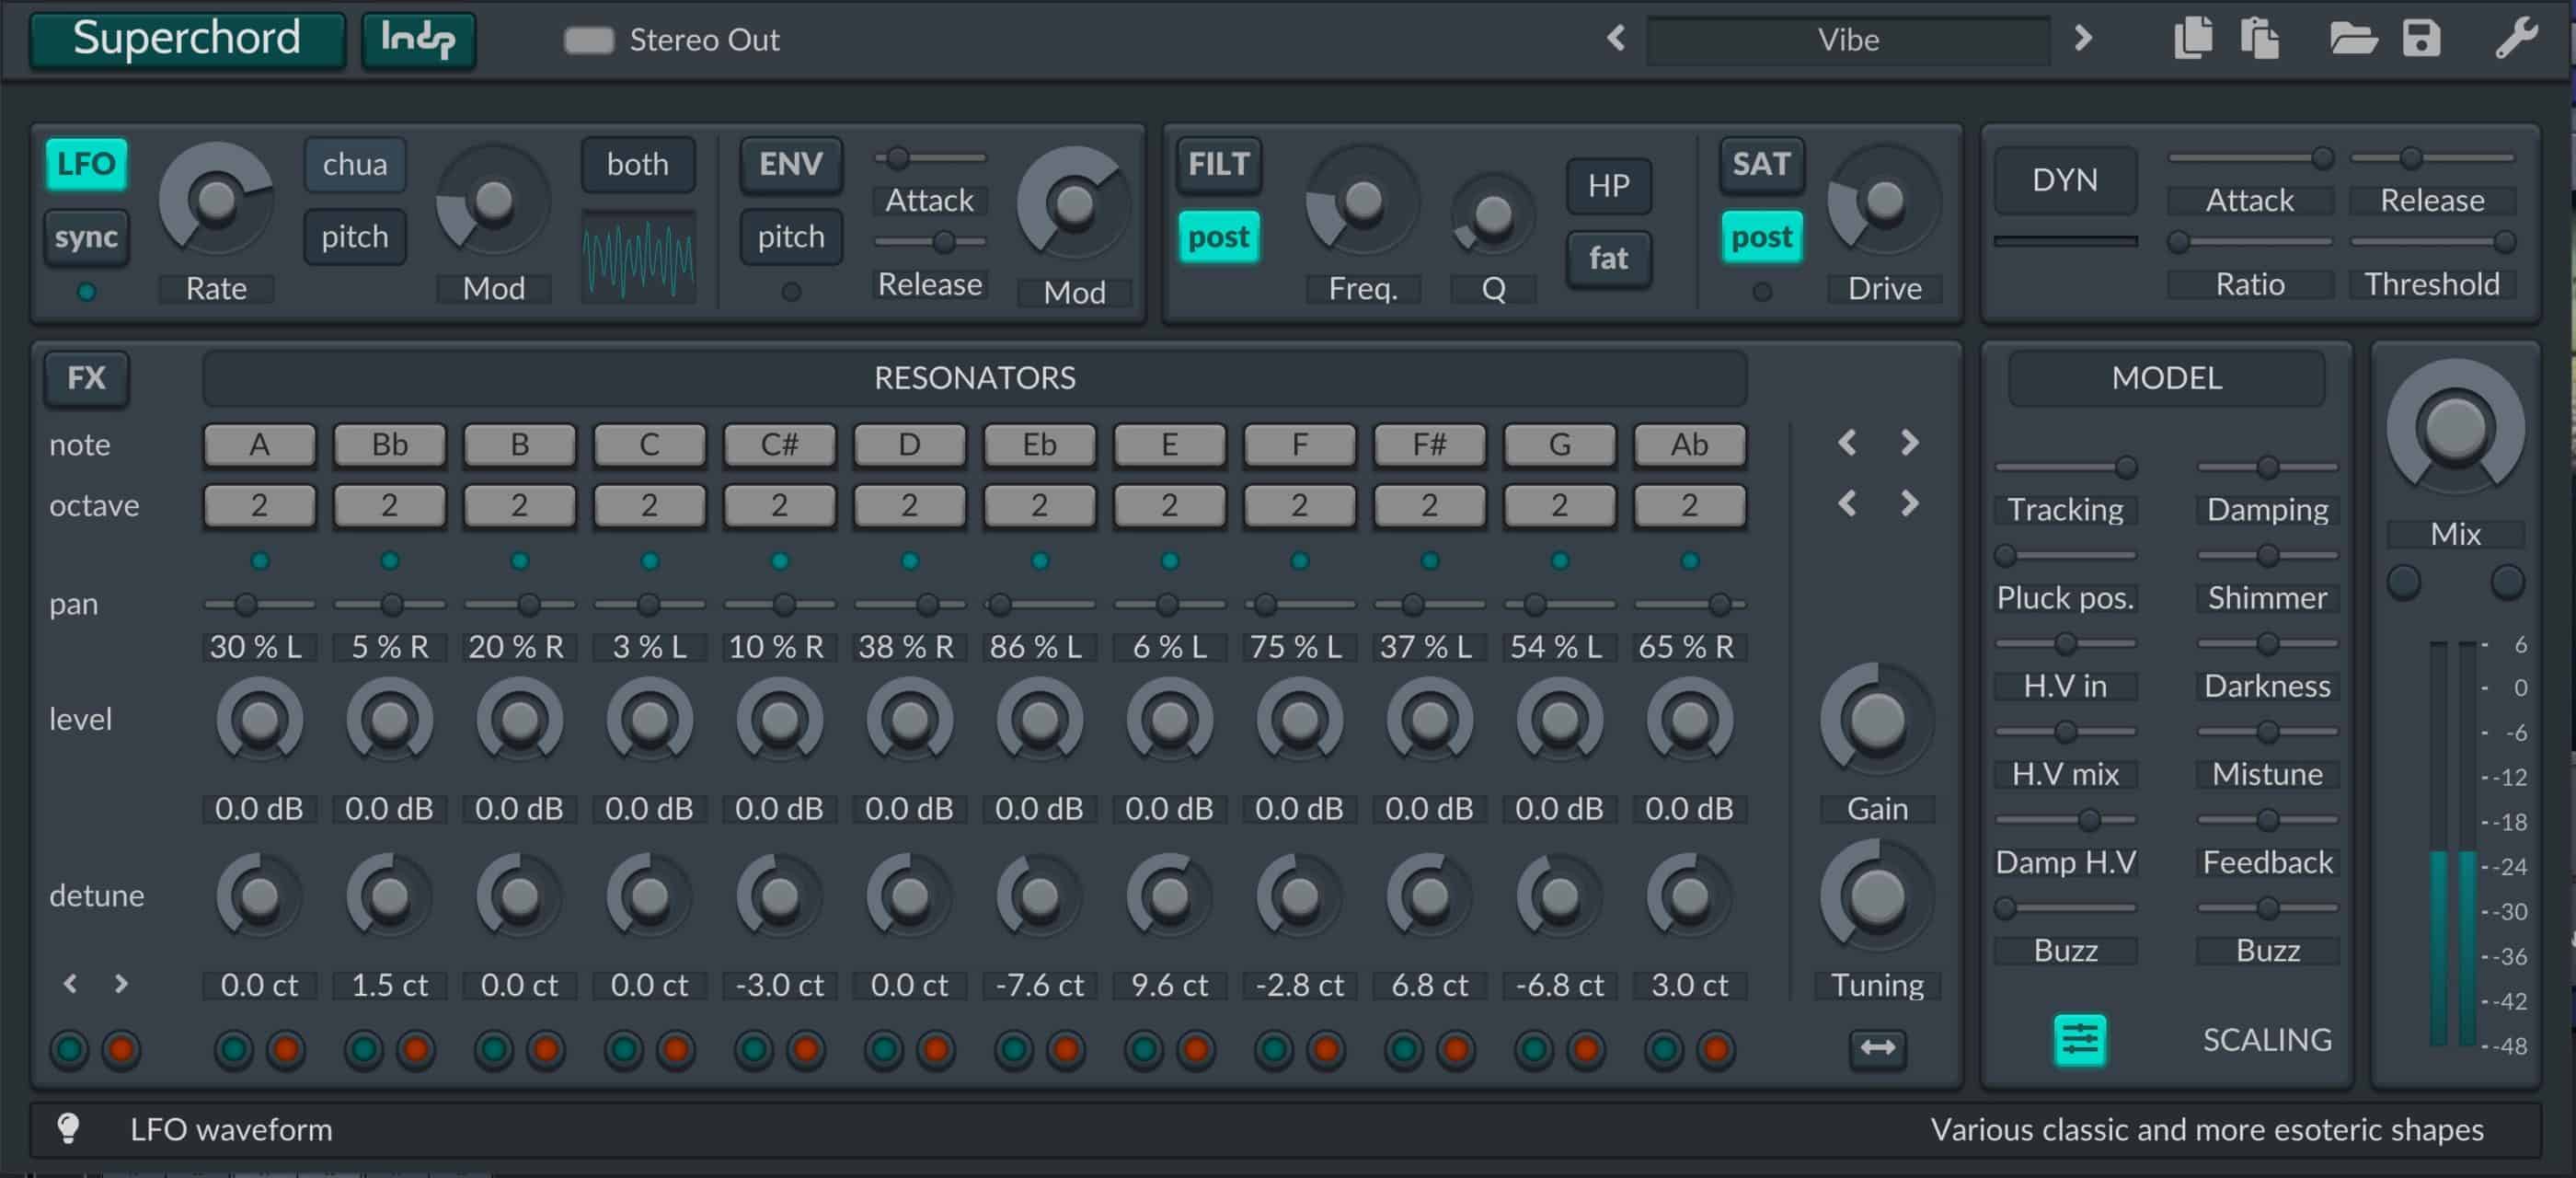Click the double-arrow icon below Tuning
This screenshot has height=1178, width=2576.
point(1876,1048)
